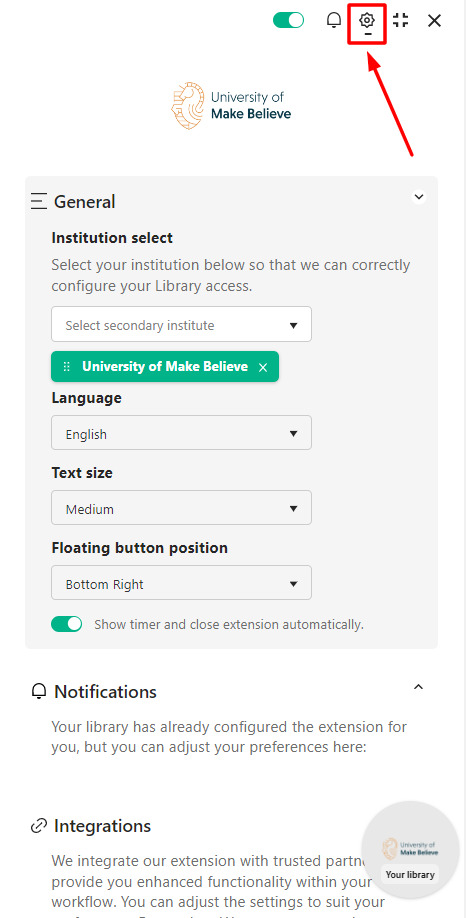This screenshot has width=466, height=918.
Task: Open the Language dropdown showing English
Action: click(181, 433)
